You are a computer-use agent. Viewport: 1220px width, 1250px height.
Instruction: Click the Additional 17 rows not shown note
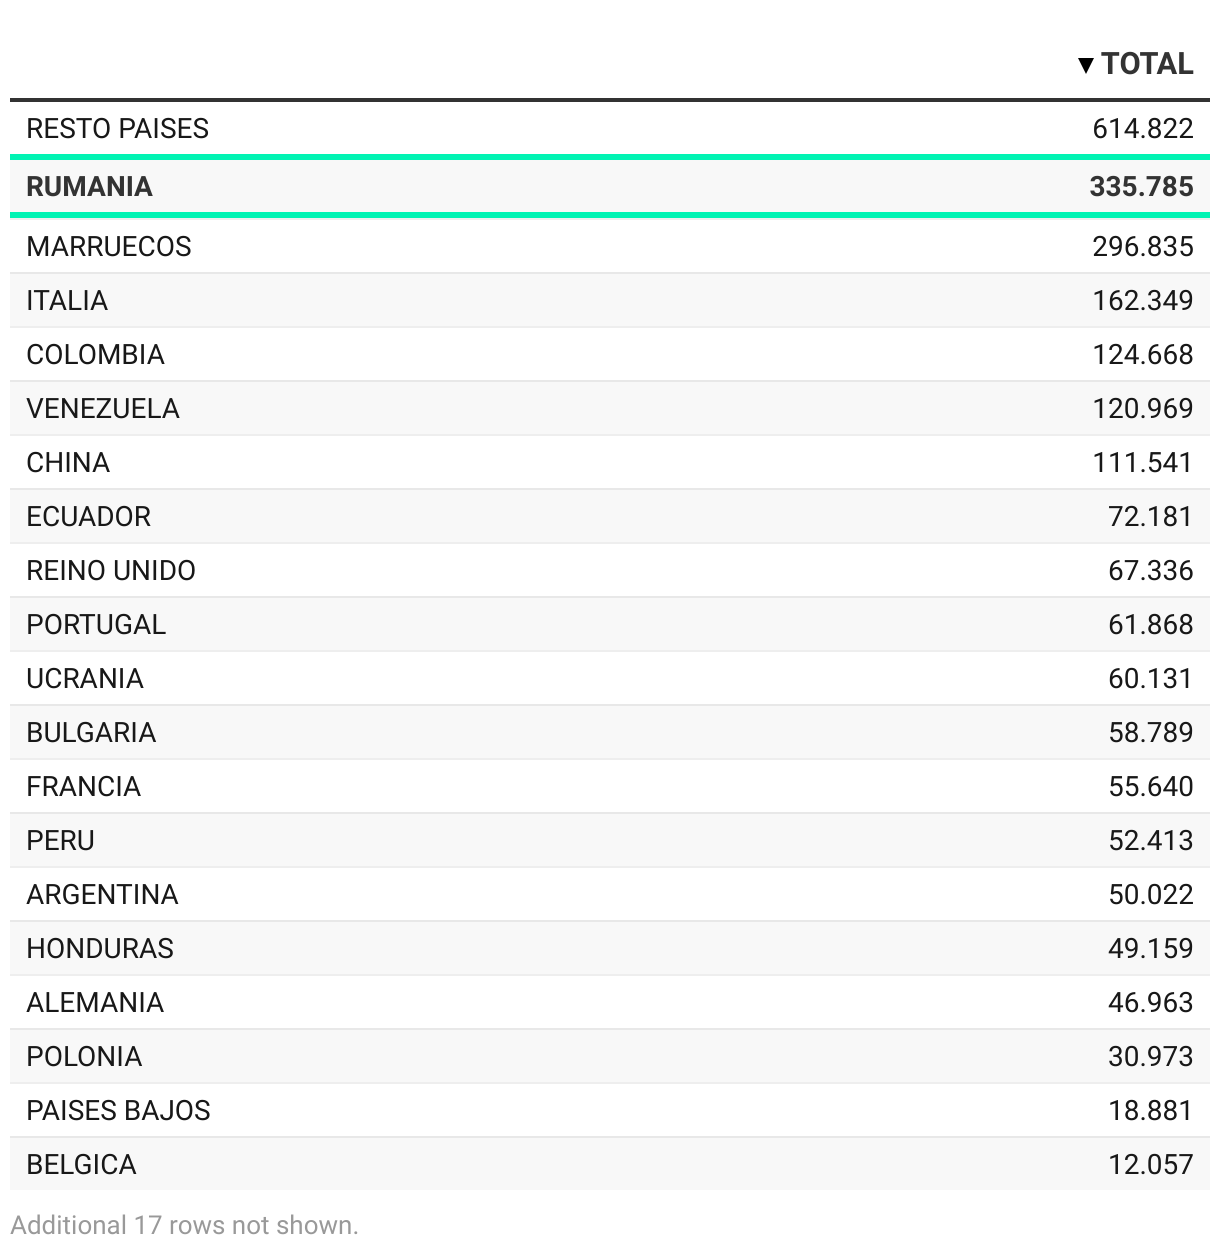tap(184, 1225)
